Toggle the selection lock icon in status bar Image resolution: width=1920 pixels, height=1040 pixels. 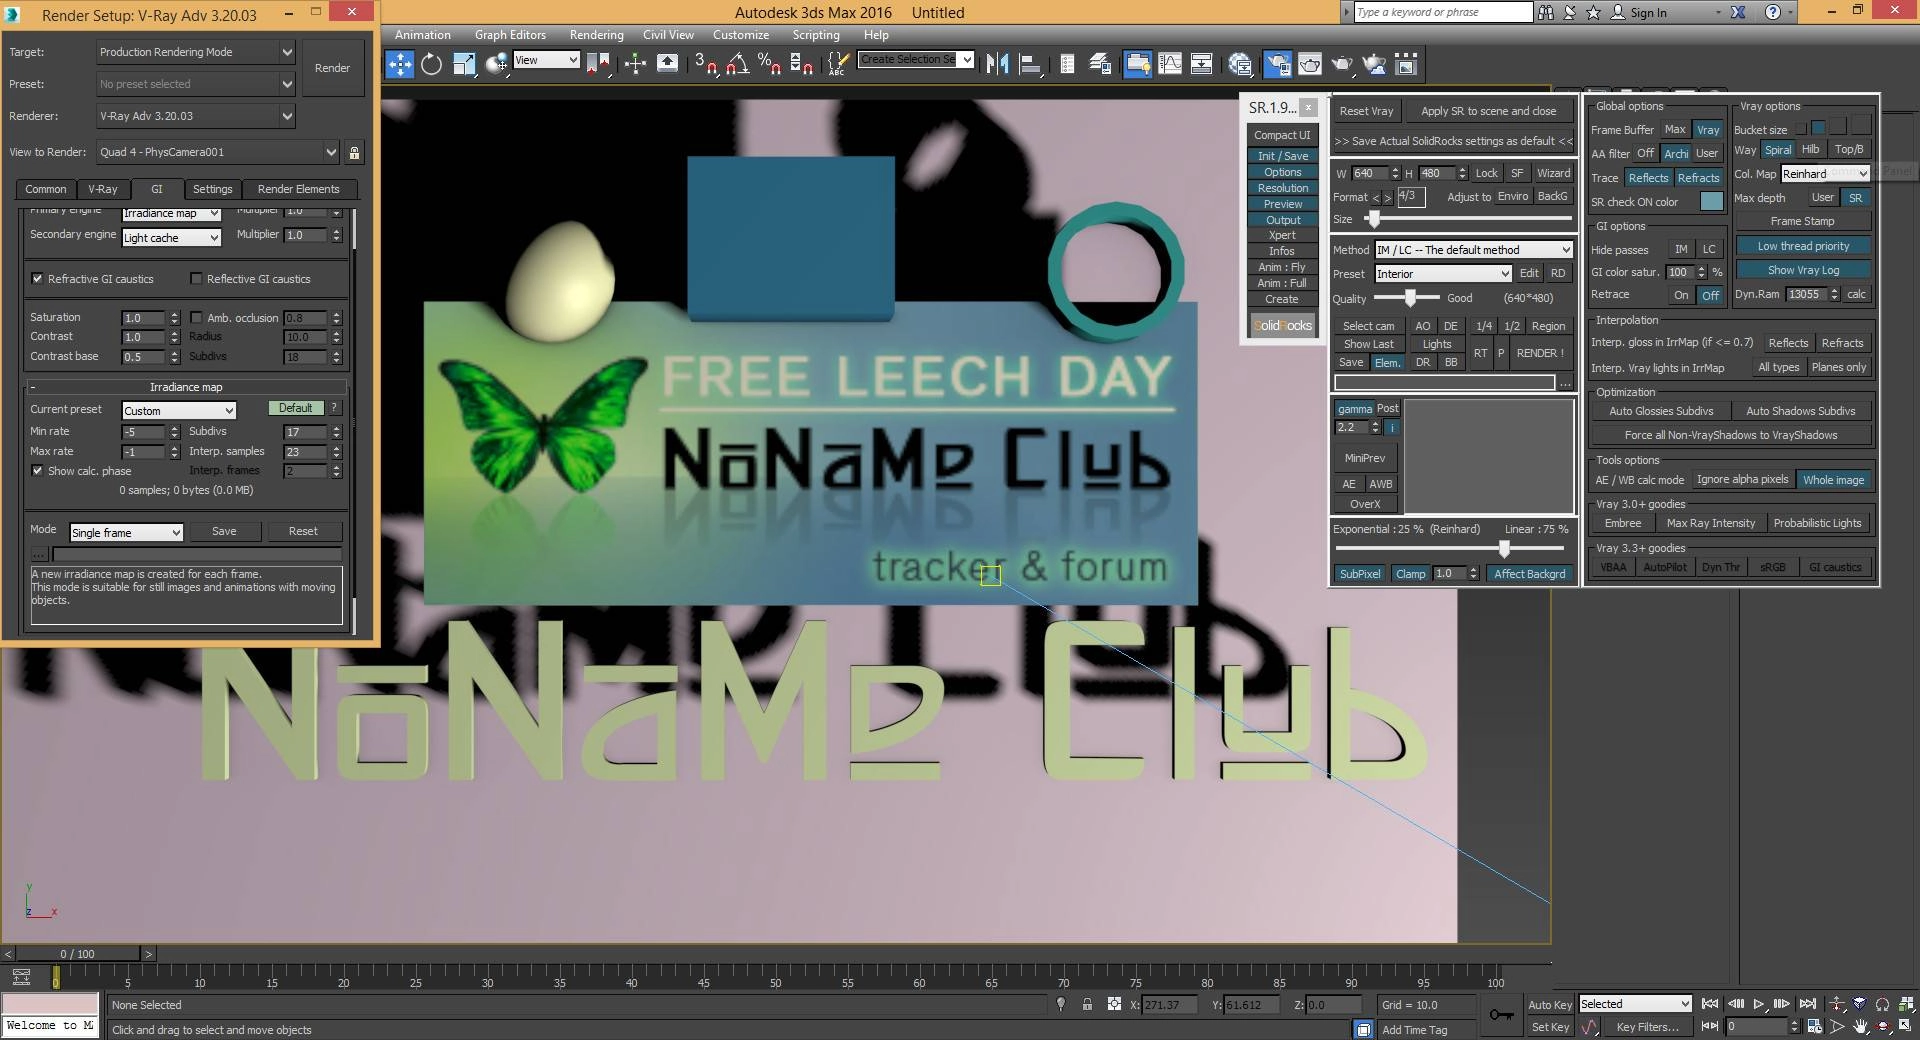(x=1087, y=1005)
